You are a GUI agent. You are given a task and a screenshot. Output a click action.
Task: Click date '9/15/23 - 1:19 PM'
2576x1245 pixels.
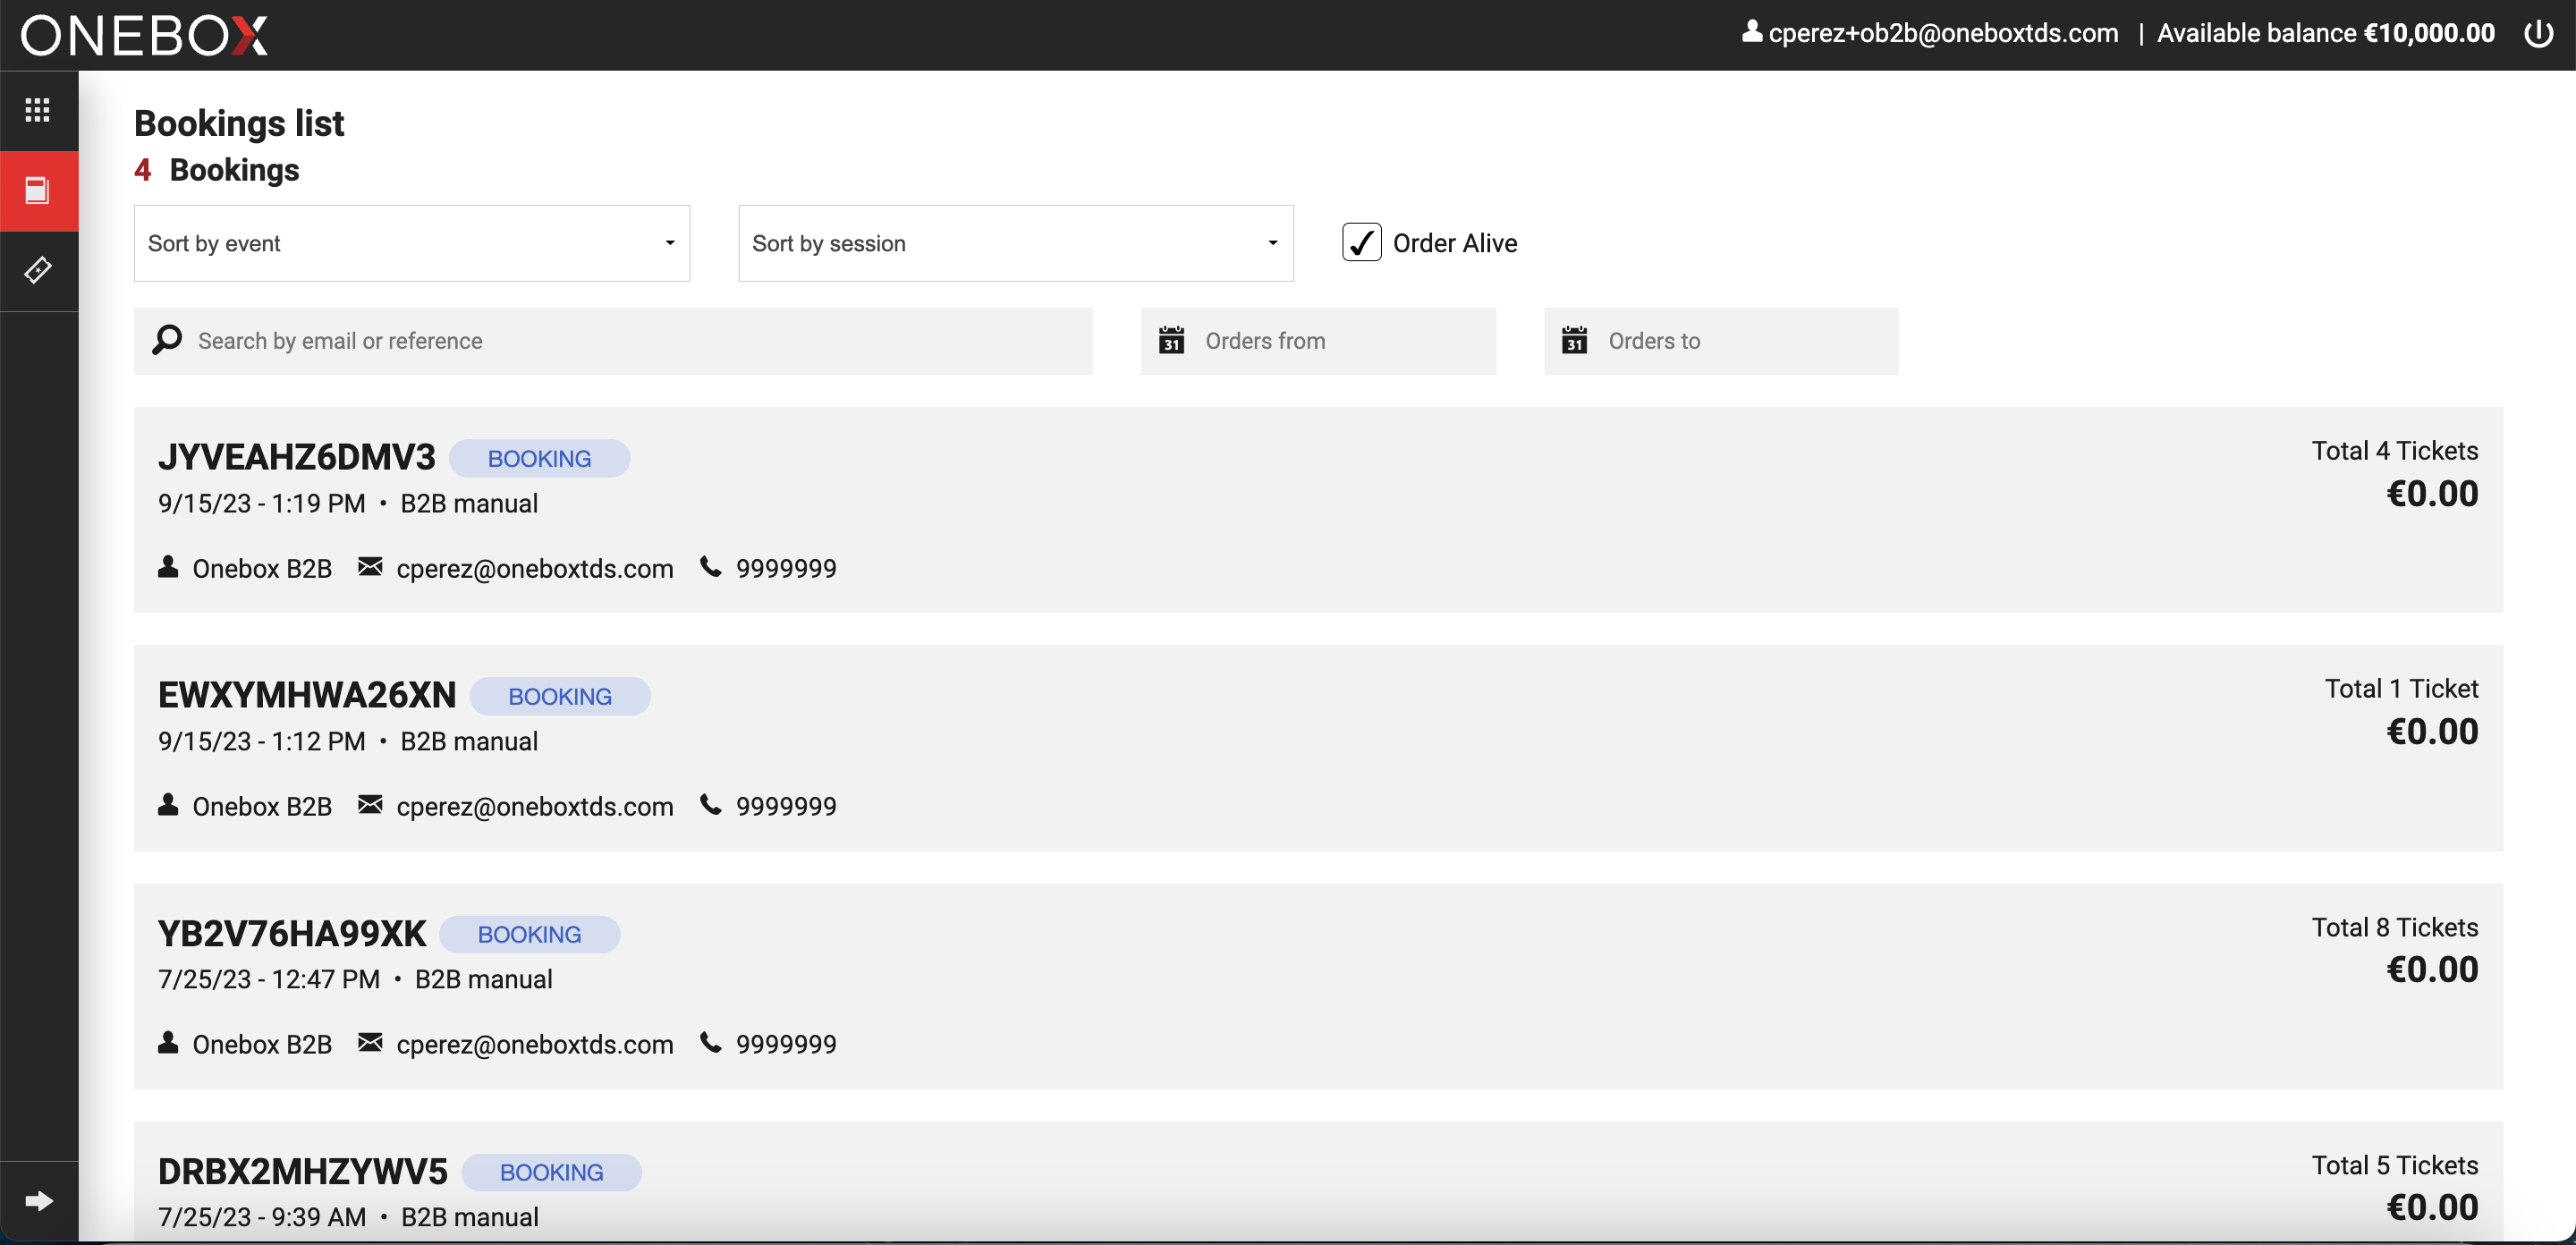coord(262,503)
